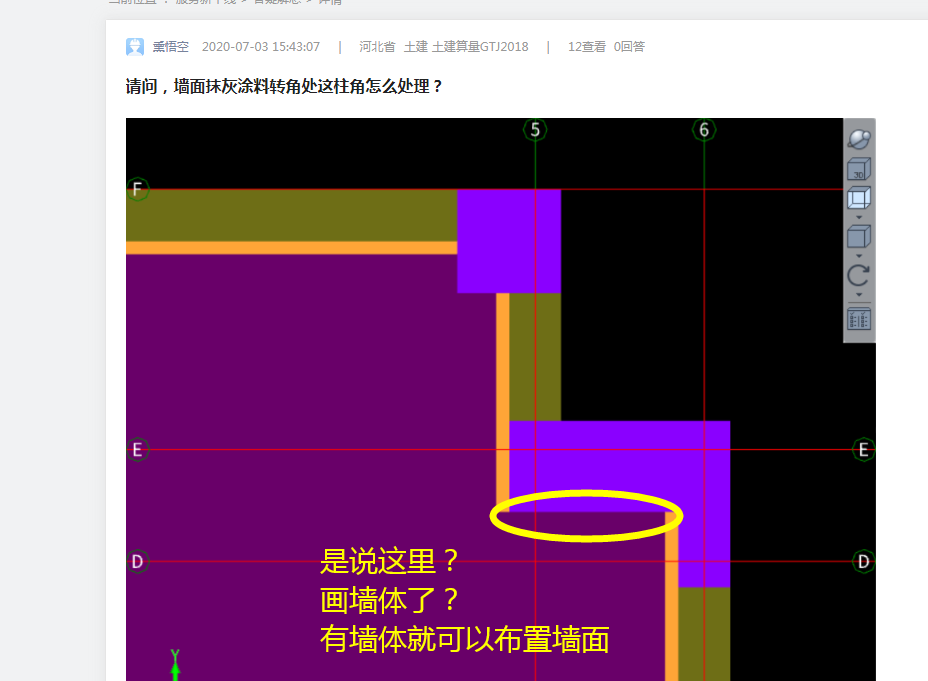Click the 河北省 region label
The image size is (928, 681).
(377, 47)
